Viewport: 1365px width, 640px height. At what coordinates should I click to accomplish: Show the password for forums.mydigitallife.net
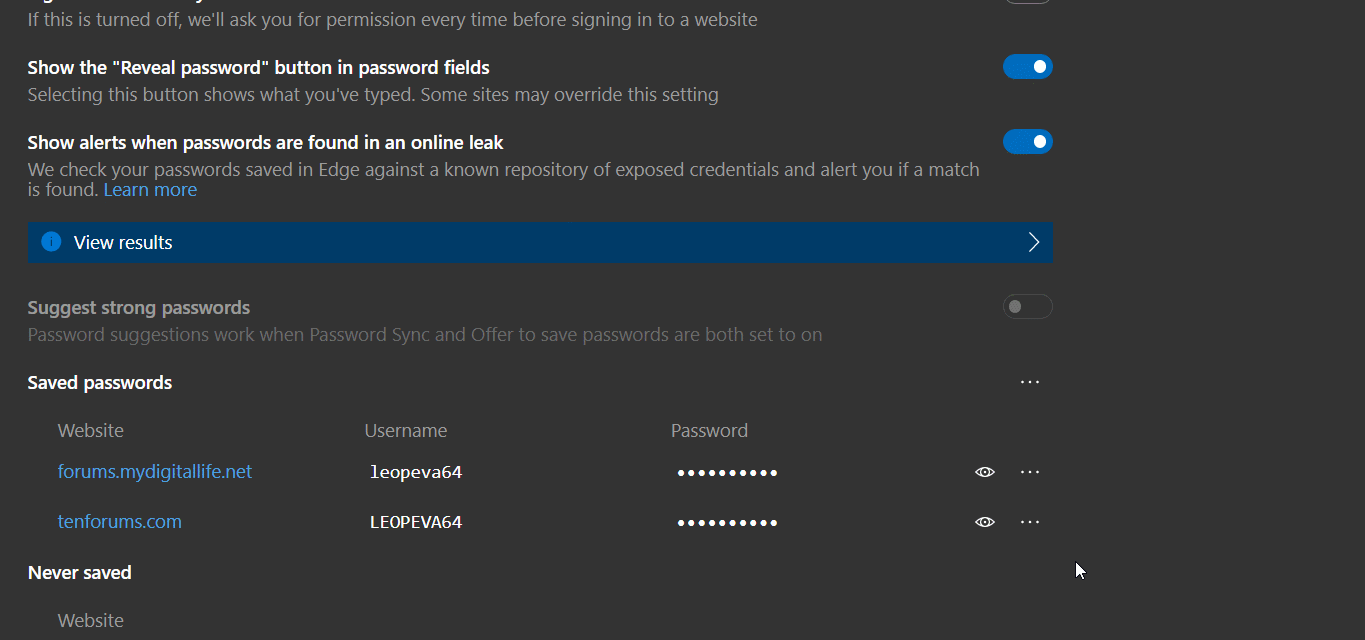point(985,472)
